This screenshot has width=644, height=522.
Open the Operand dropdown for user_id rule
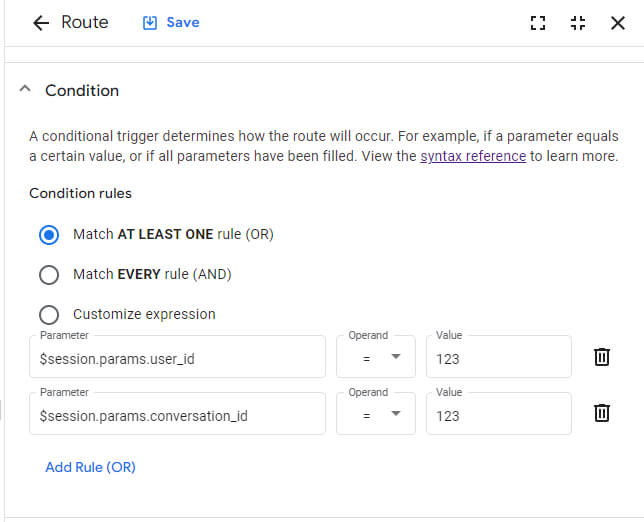click(x=376, y=357)
